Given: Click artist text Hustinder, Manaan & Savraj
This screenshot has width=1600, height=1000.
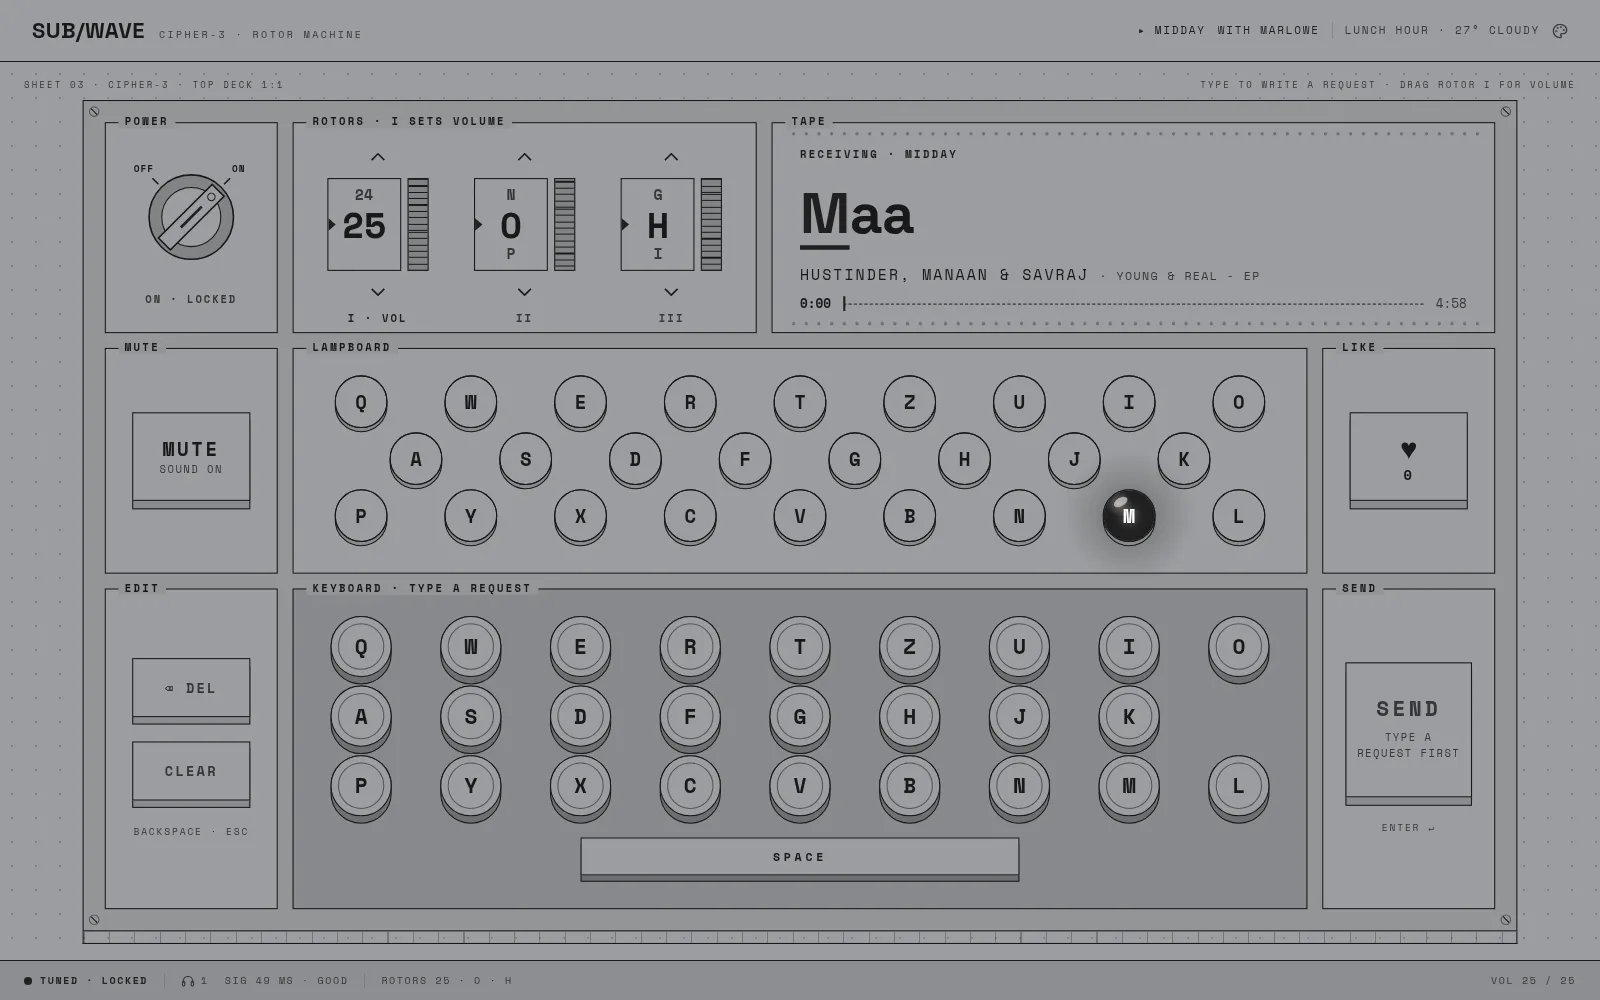Looking at the screenshot, I should coord(944,275).
